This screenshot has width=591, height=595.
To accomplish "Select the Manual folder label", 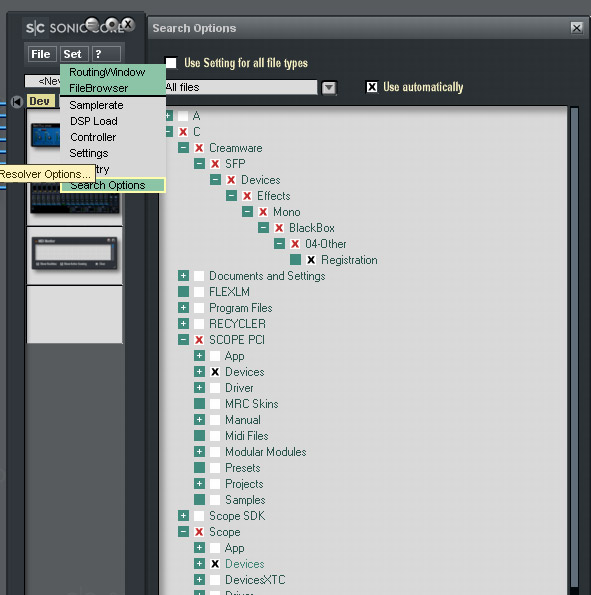I will (x=243, y=420).
